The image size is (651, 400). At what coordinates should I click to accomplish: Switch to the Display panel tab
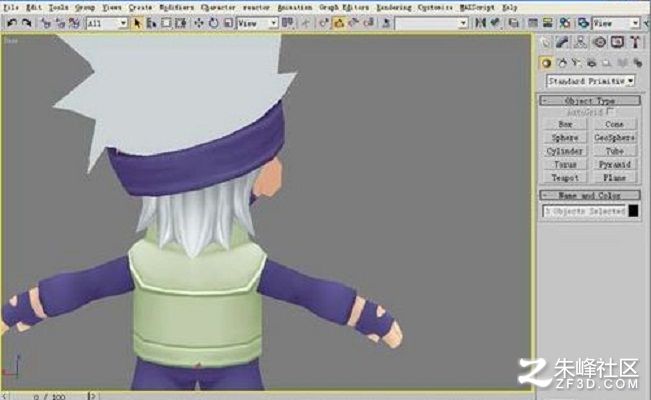point(617,42)
